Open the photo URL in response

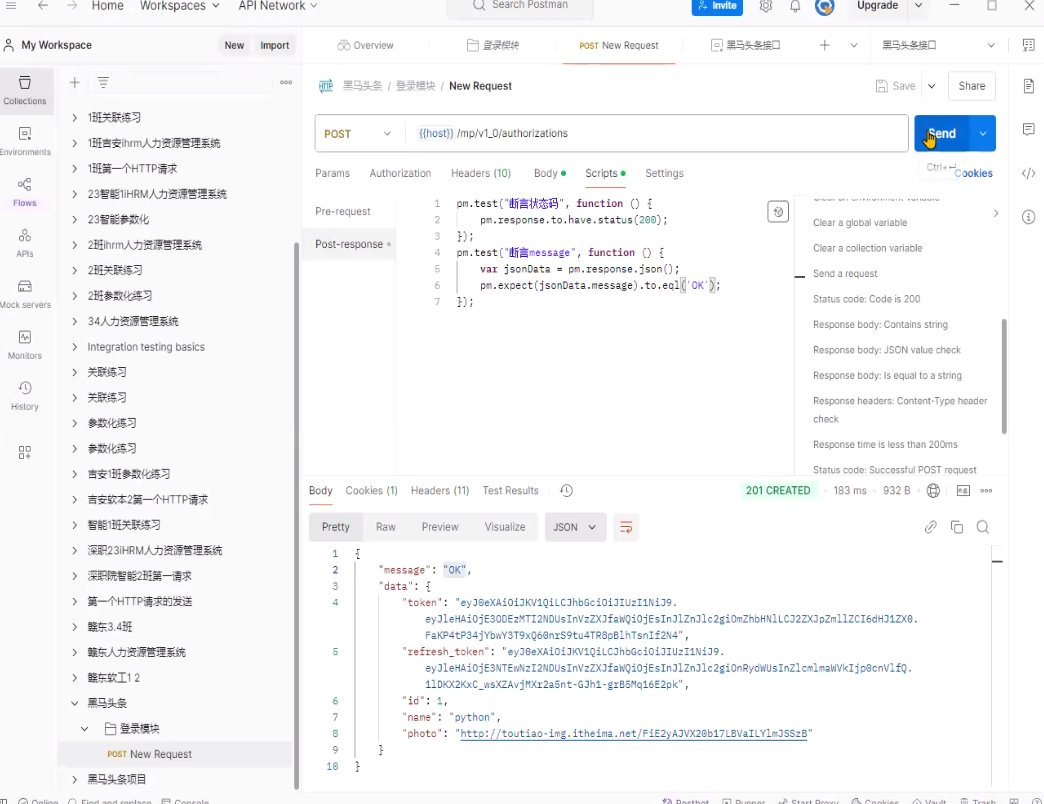pyautogui.click(x=633, y=733)
